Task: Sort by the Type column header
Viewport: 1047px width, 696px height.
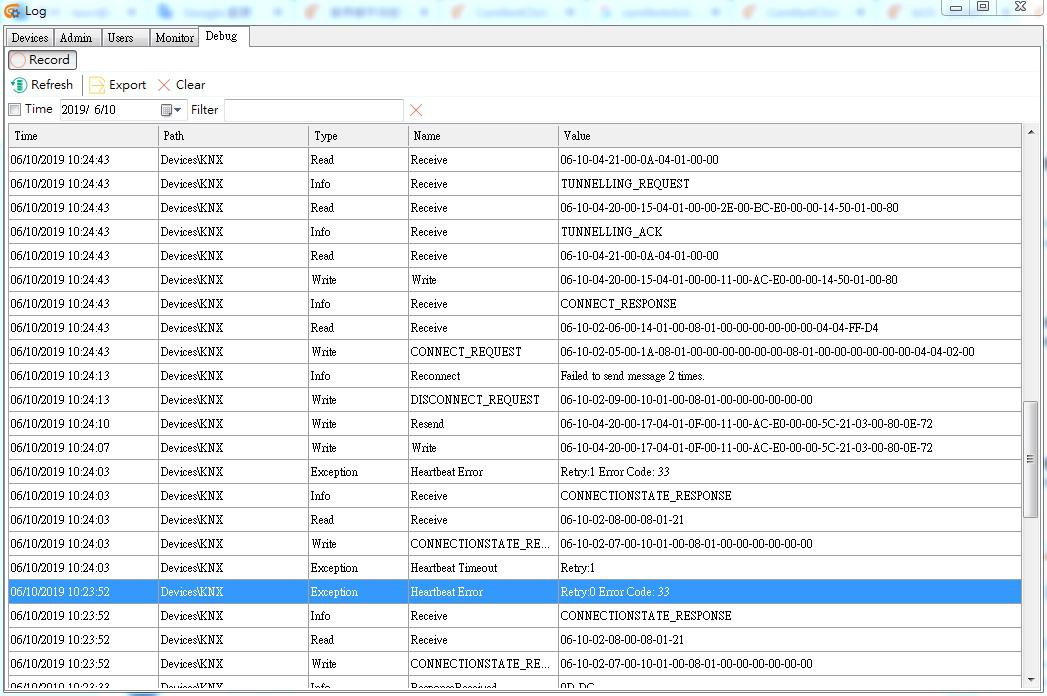Action: tap(358, 136)
